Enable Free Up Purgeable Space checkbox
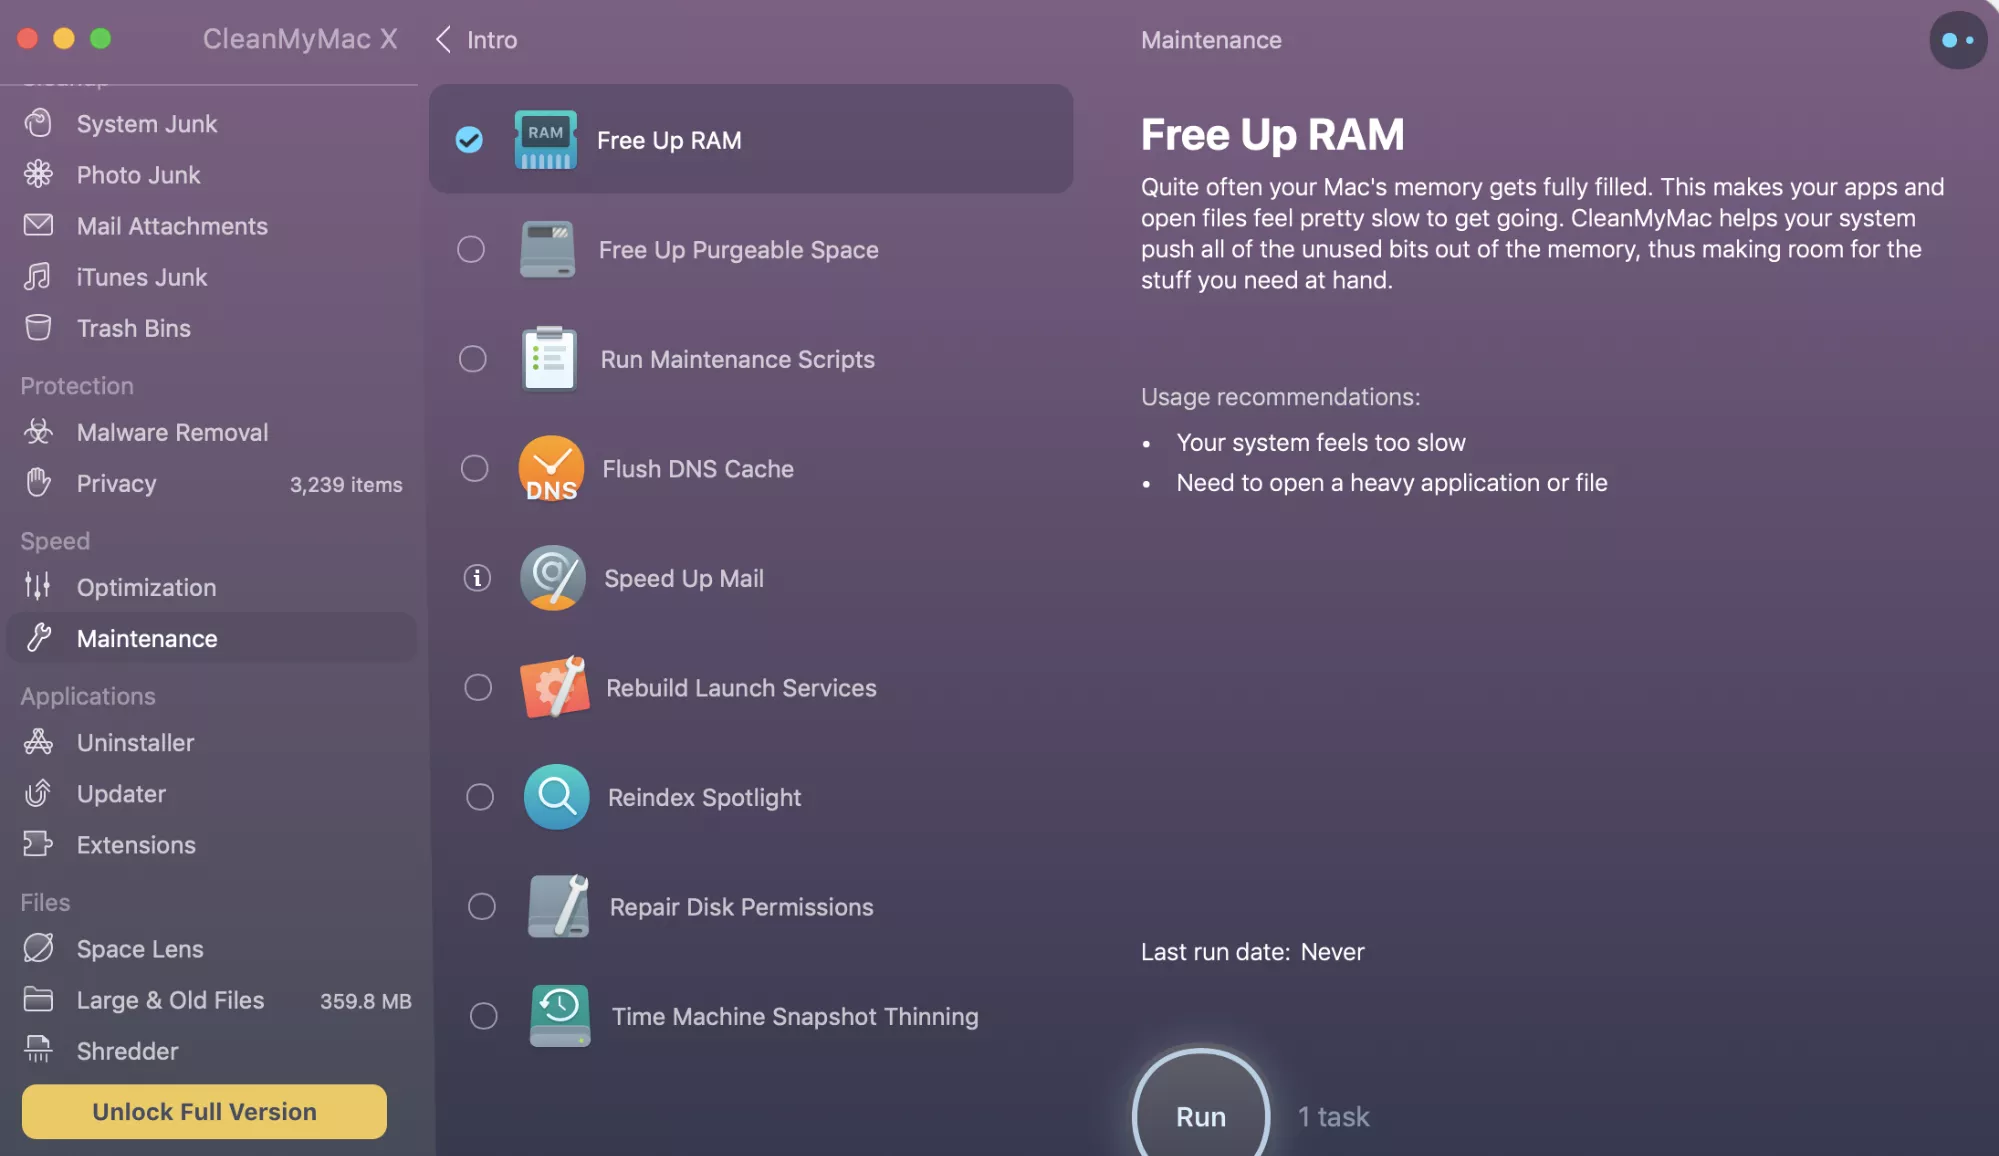This screenshot has width=1999, height=1156. (x=471, y=249)
